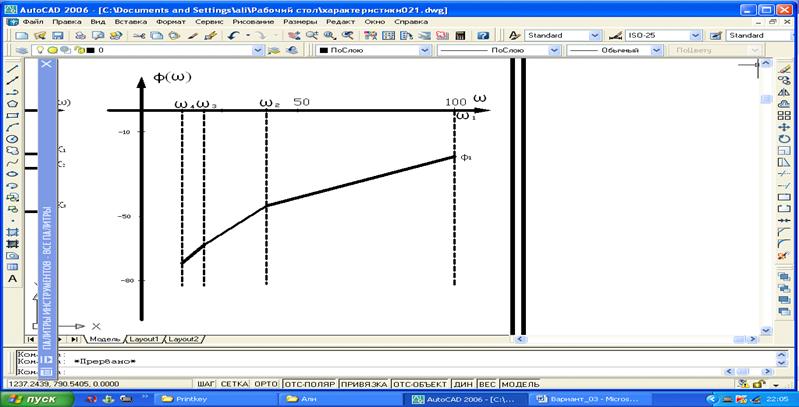Screen dimensions: 799x407
Task: Open the Правка menu
Action: [67, 22]
